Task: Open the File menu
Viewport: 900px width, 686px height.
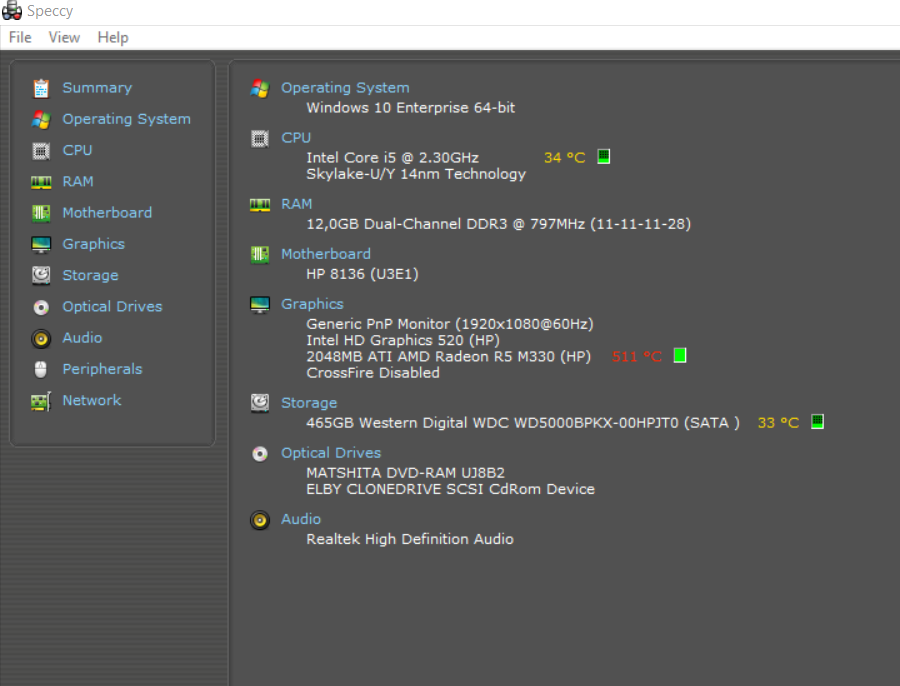Action: pyautogui.click(x=20, y=37)
